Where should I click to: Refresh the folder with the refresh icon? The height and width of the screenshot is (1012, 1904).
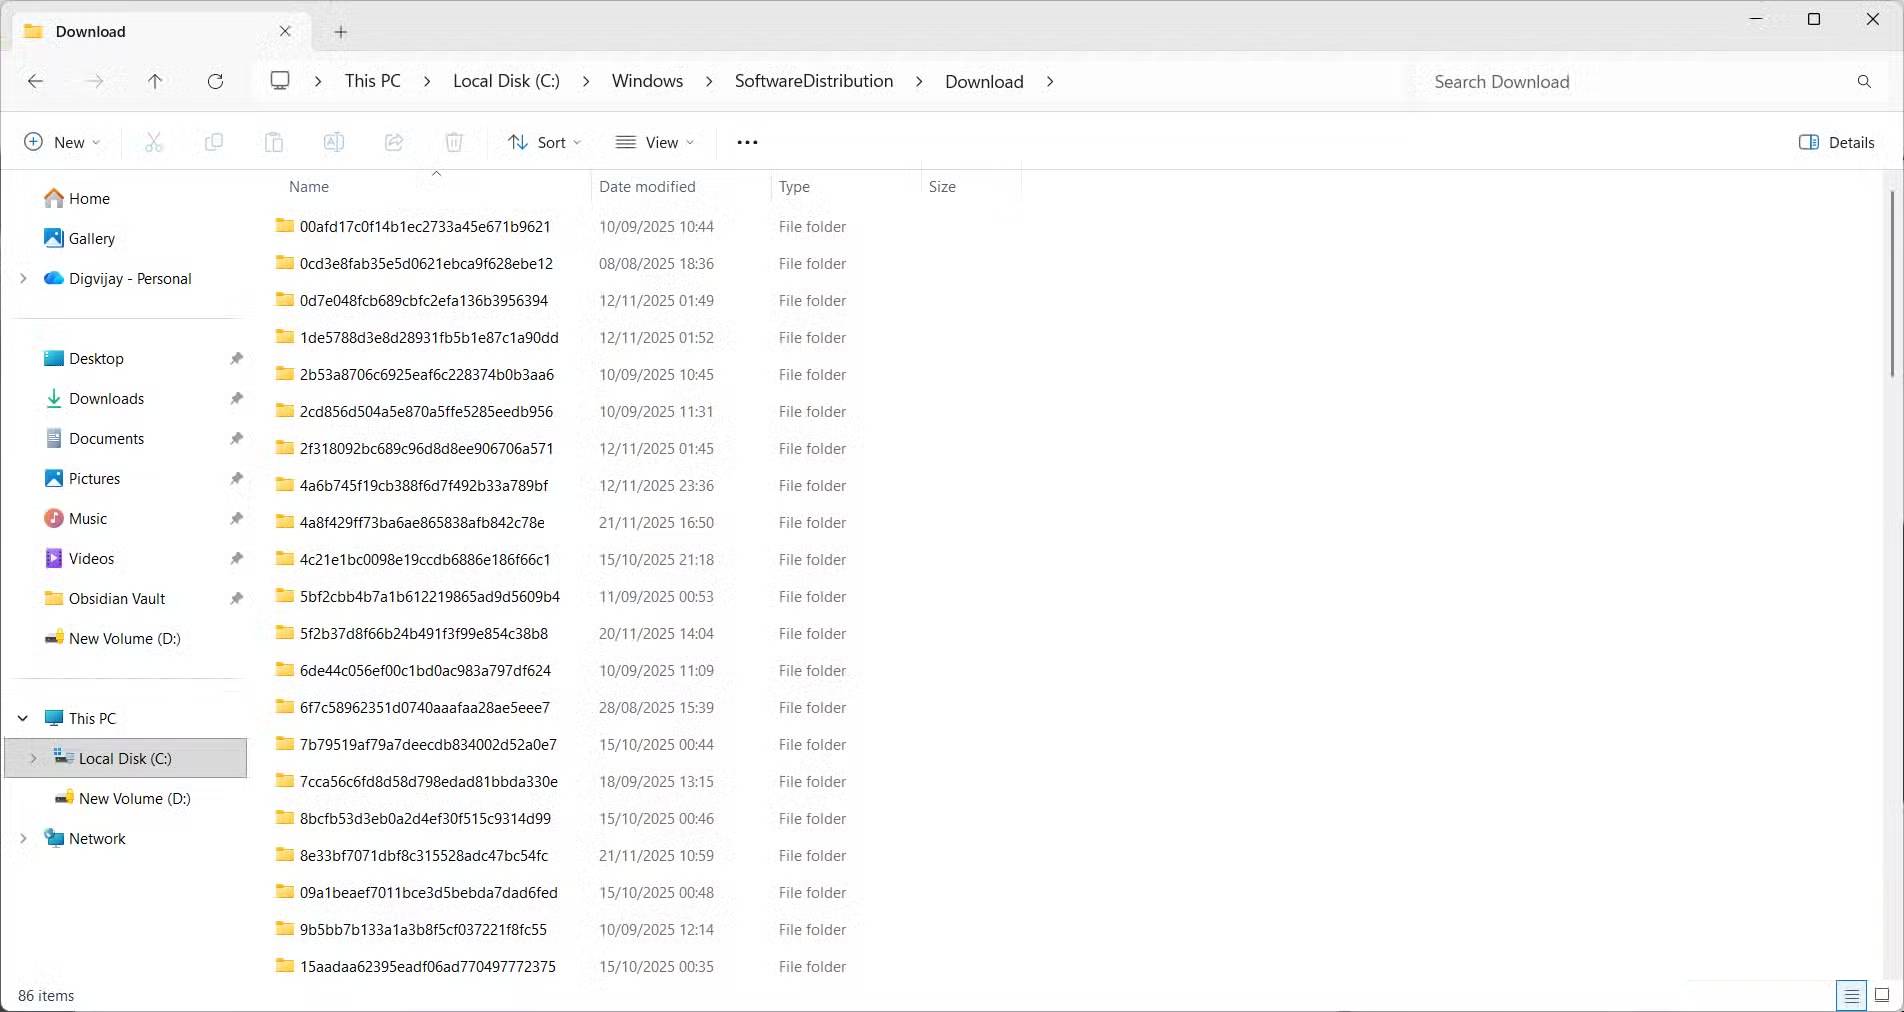pos(216,81)
